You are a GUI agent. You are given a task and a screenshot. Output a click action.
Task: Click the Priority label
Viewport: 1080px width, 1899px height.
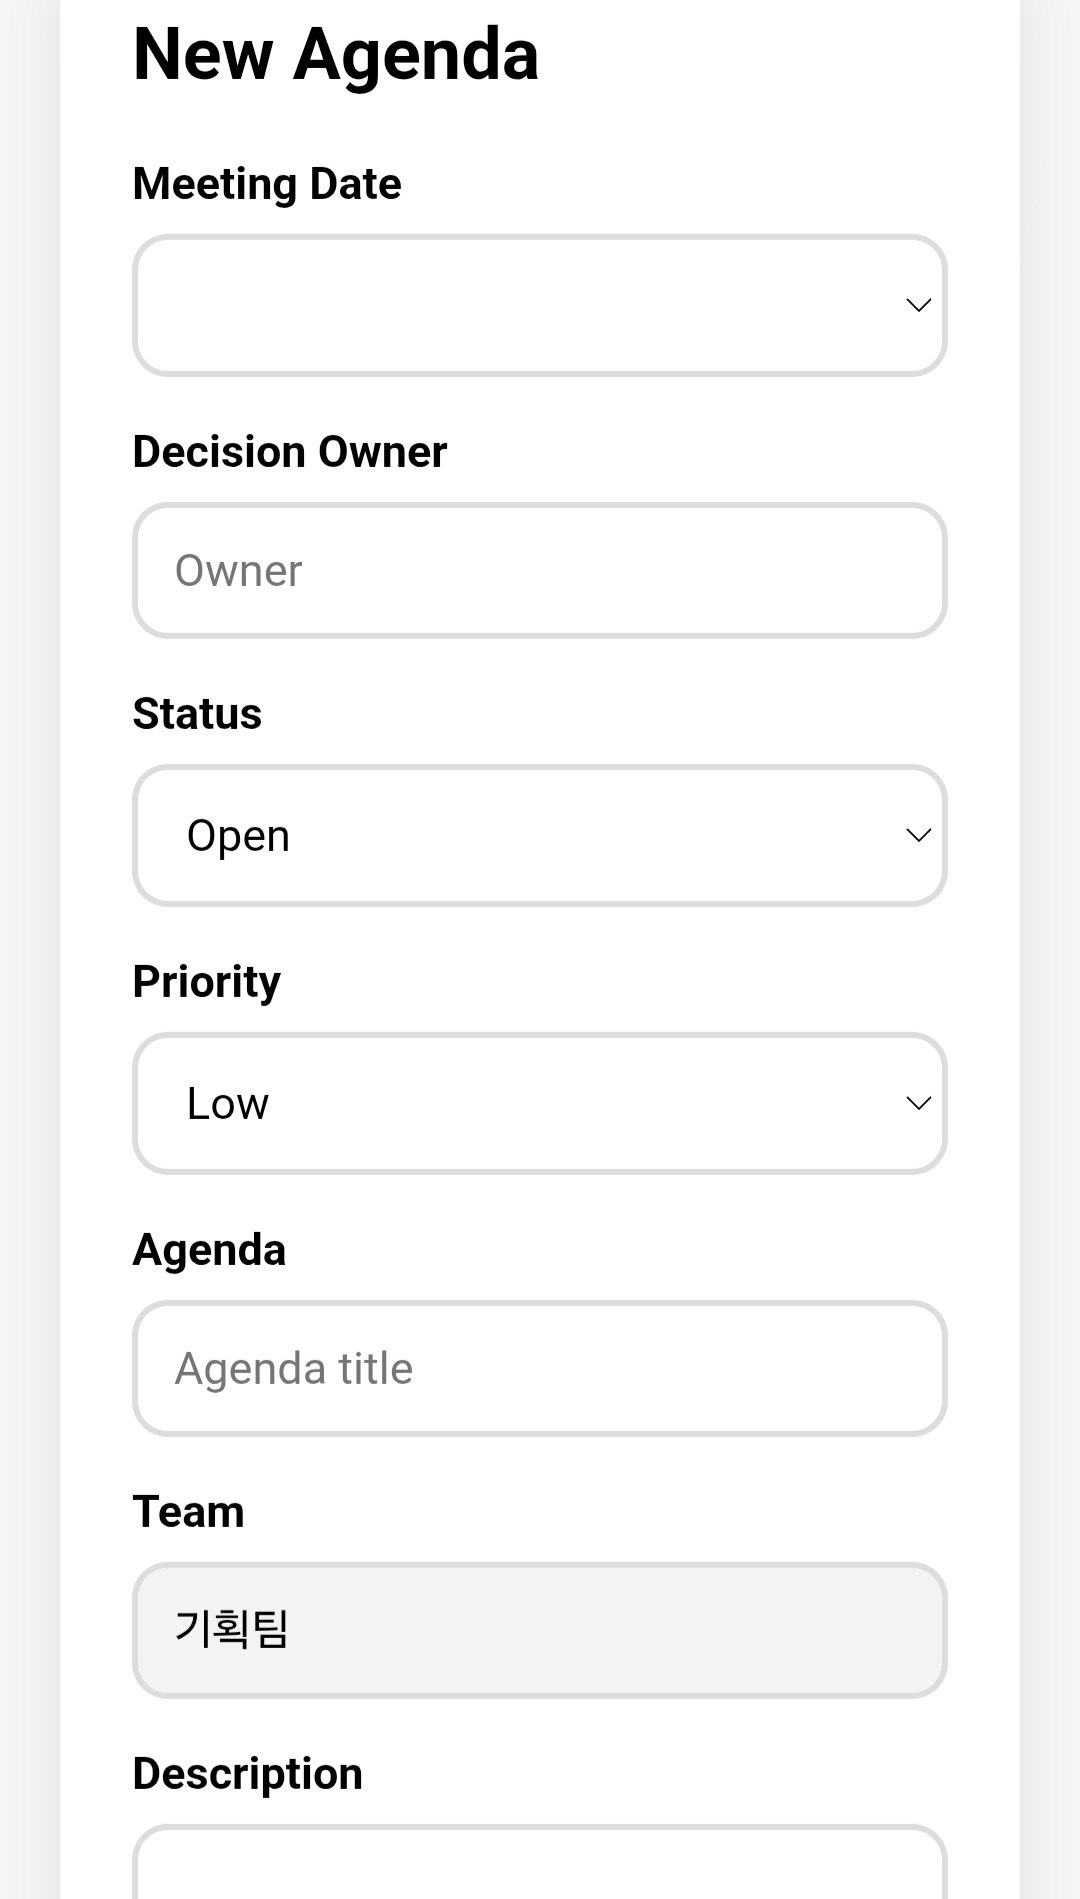[x=207, y=982]
